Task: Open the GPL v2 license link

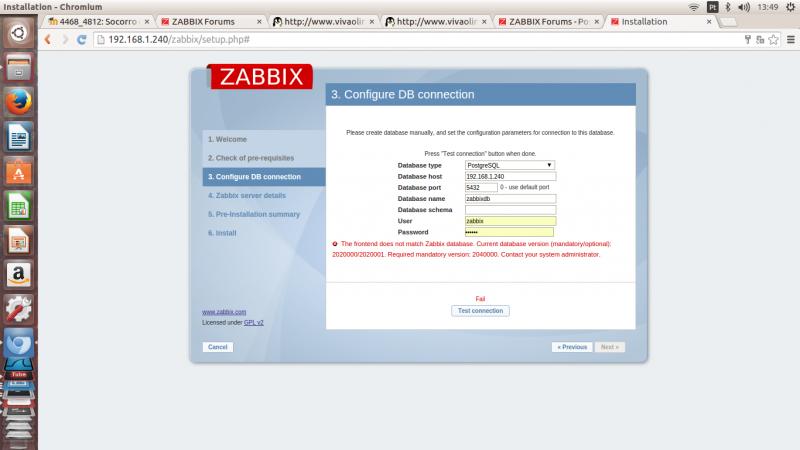Action: [x=254, y=322]
